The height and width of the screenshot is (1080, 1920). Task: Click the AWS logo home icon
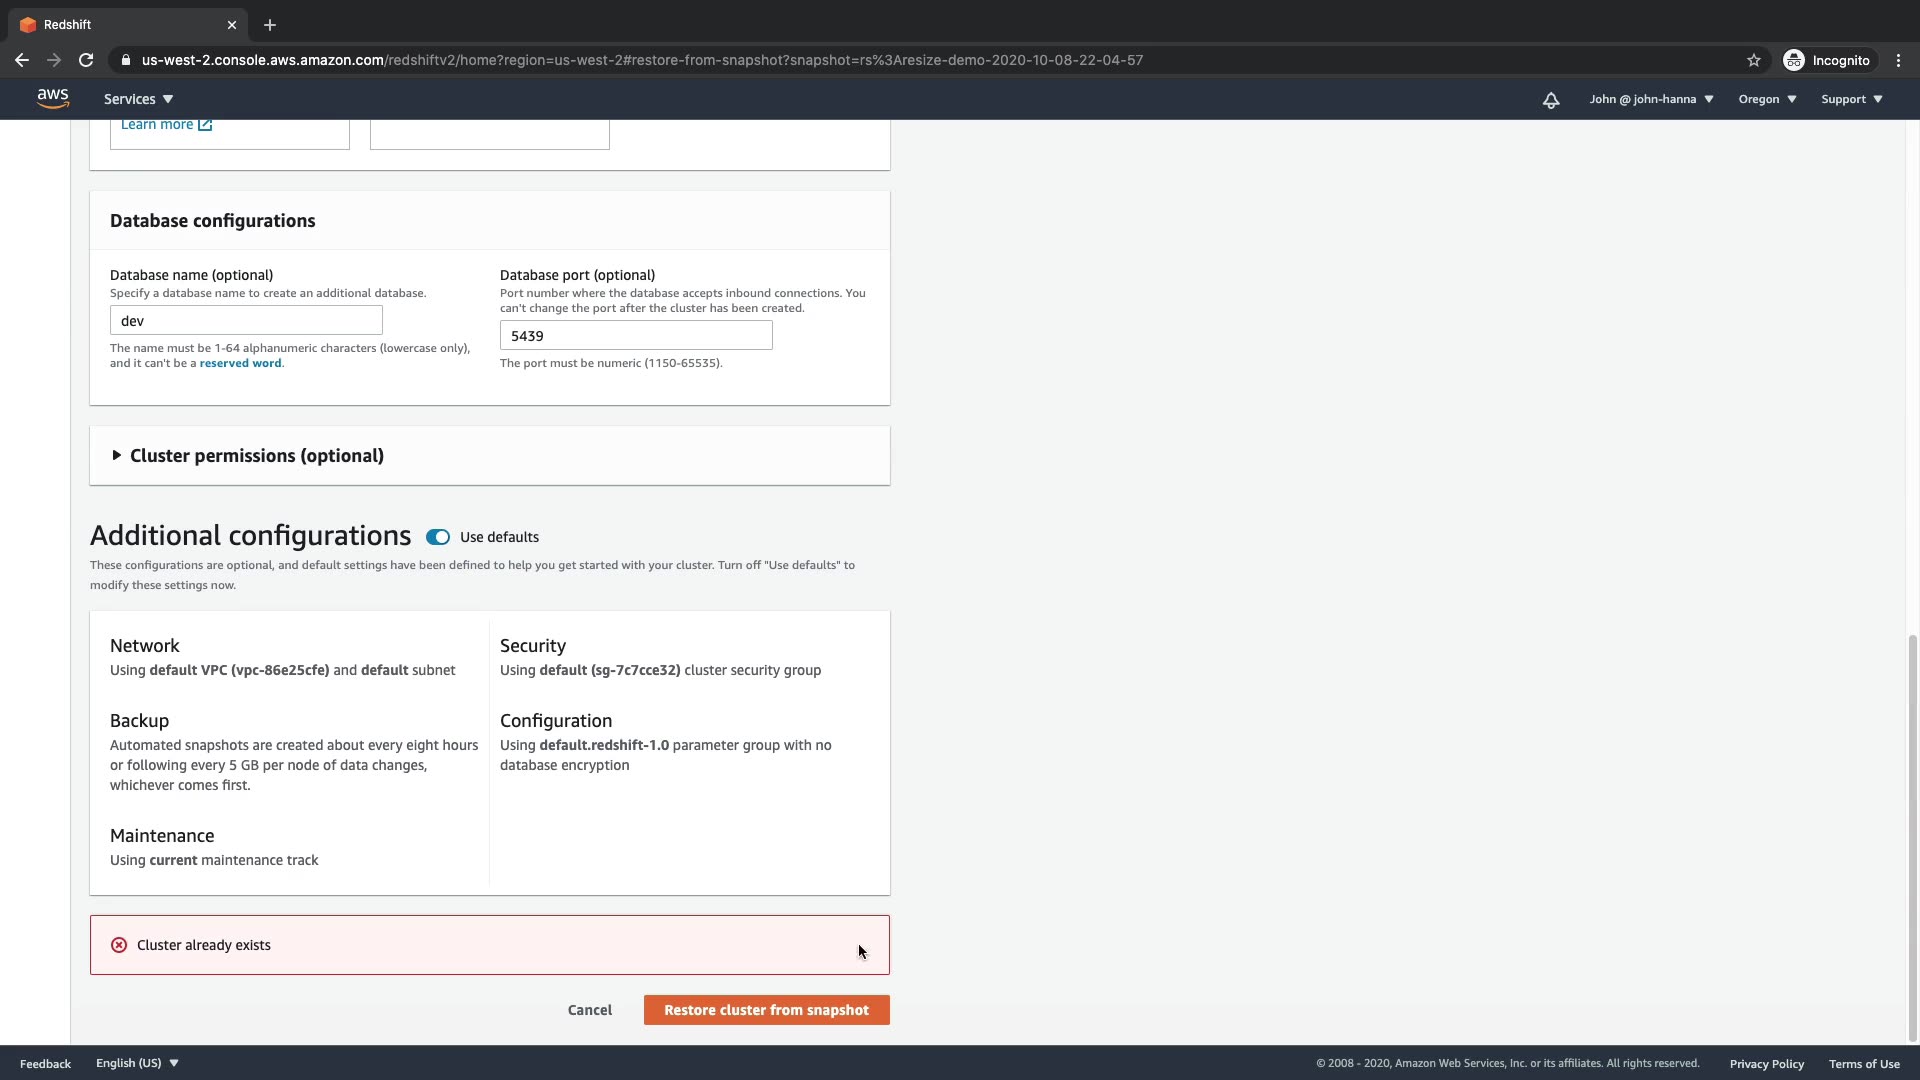(53, 98)
